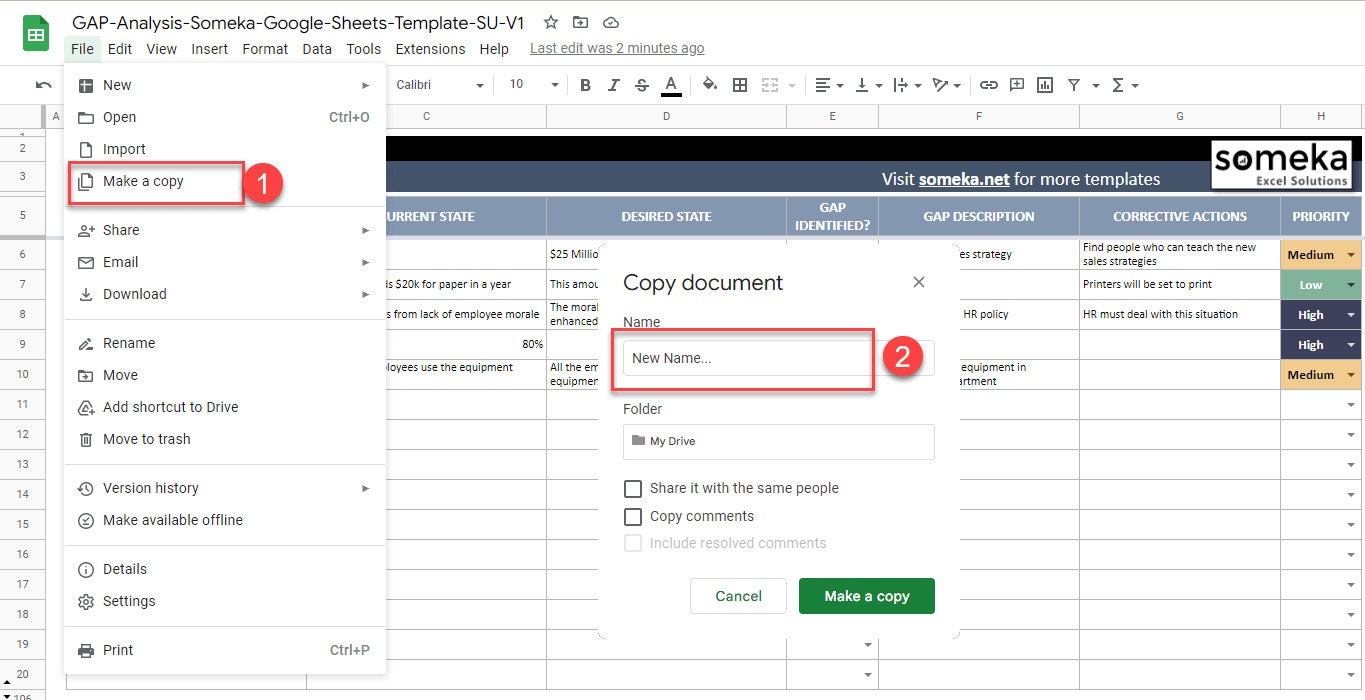This screenshot has height=700, width=1365.
Task: Check the 'Copy comments' box
Action: (632, 517)
